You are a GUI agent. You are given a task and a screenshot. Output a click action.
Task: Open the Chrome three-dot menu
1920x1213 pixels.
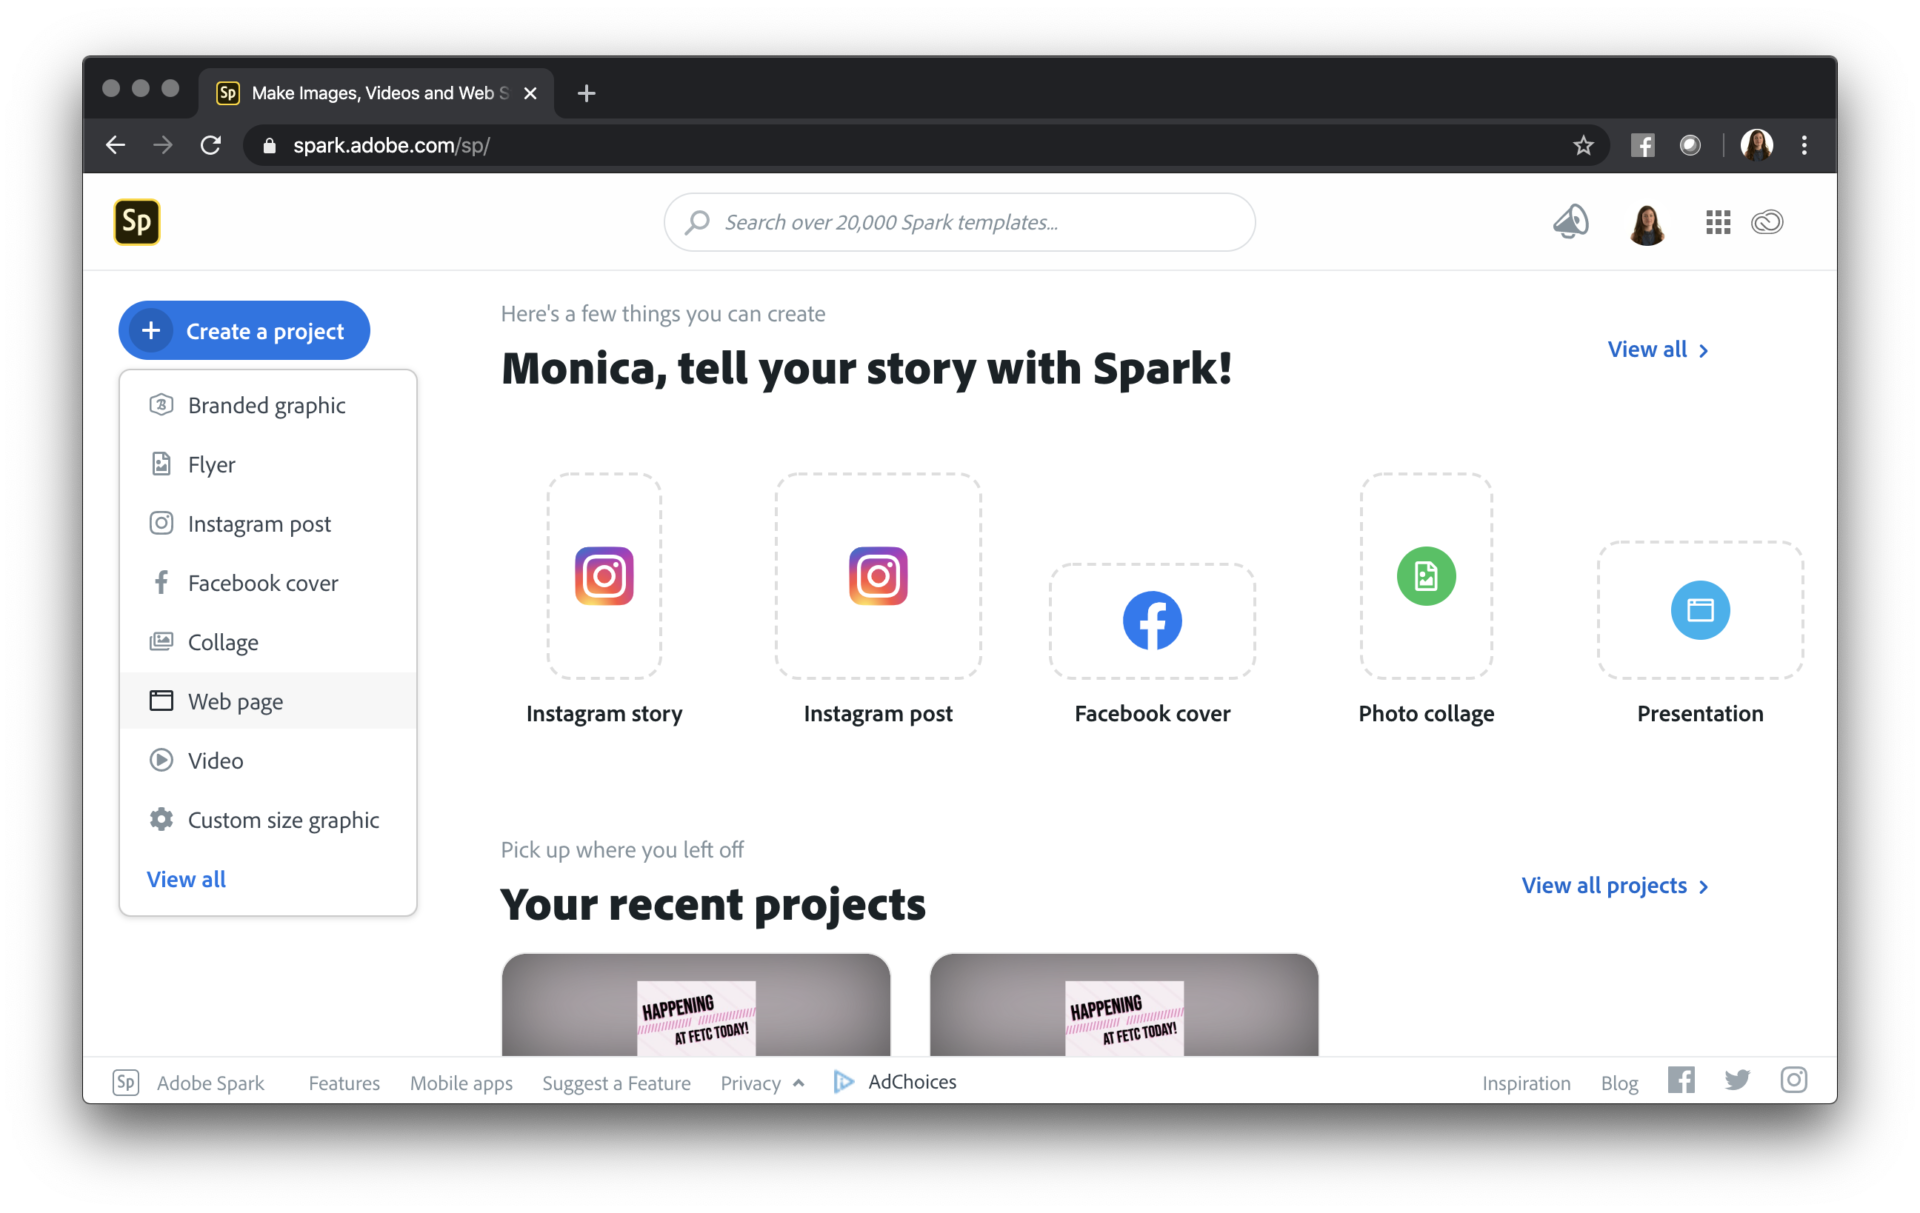click(x=1804, y=146)
